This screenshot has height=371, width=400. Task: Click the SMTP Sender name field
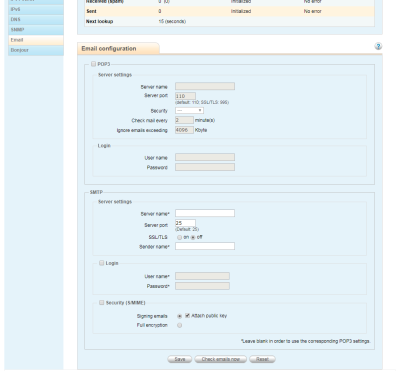coord(205,246)
